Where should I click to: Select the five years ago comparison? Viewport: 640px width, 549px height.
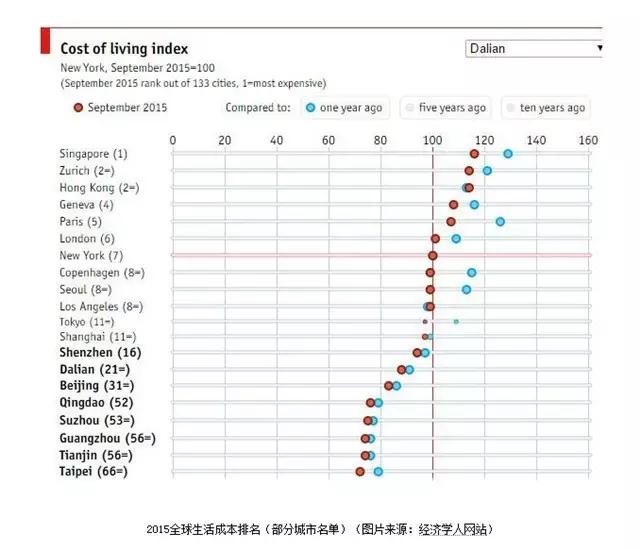point(445,108)
